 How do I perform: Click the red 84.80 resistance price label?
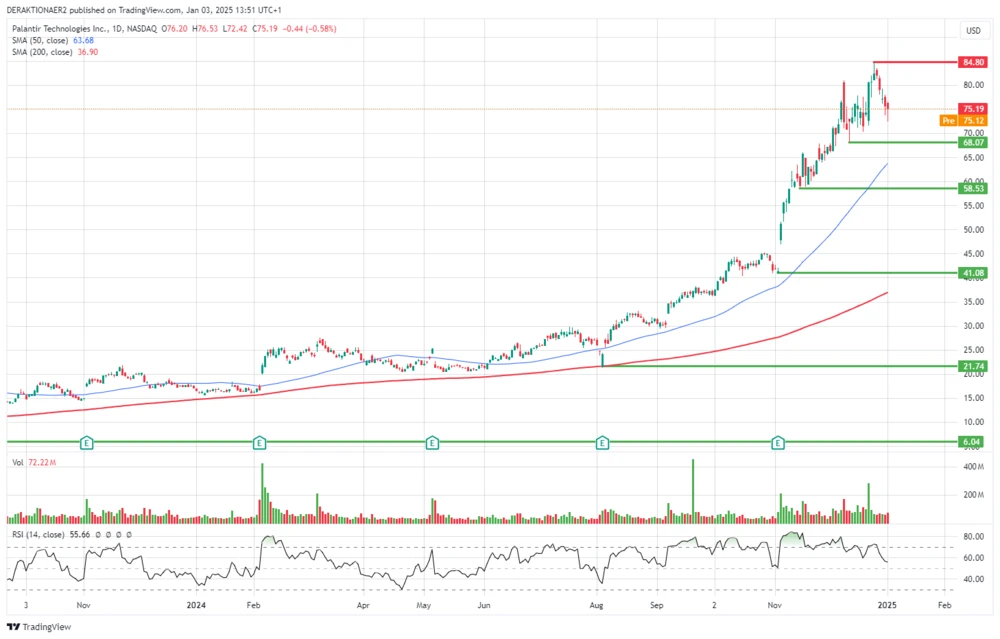tap(973, 62)
